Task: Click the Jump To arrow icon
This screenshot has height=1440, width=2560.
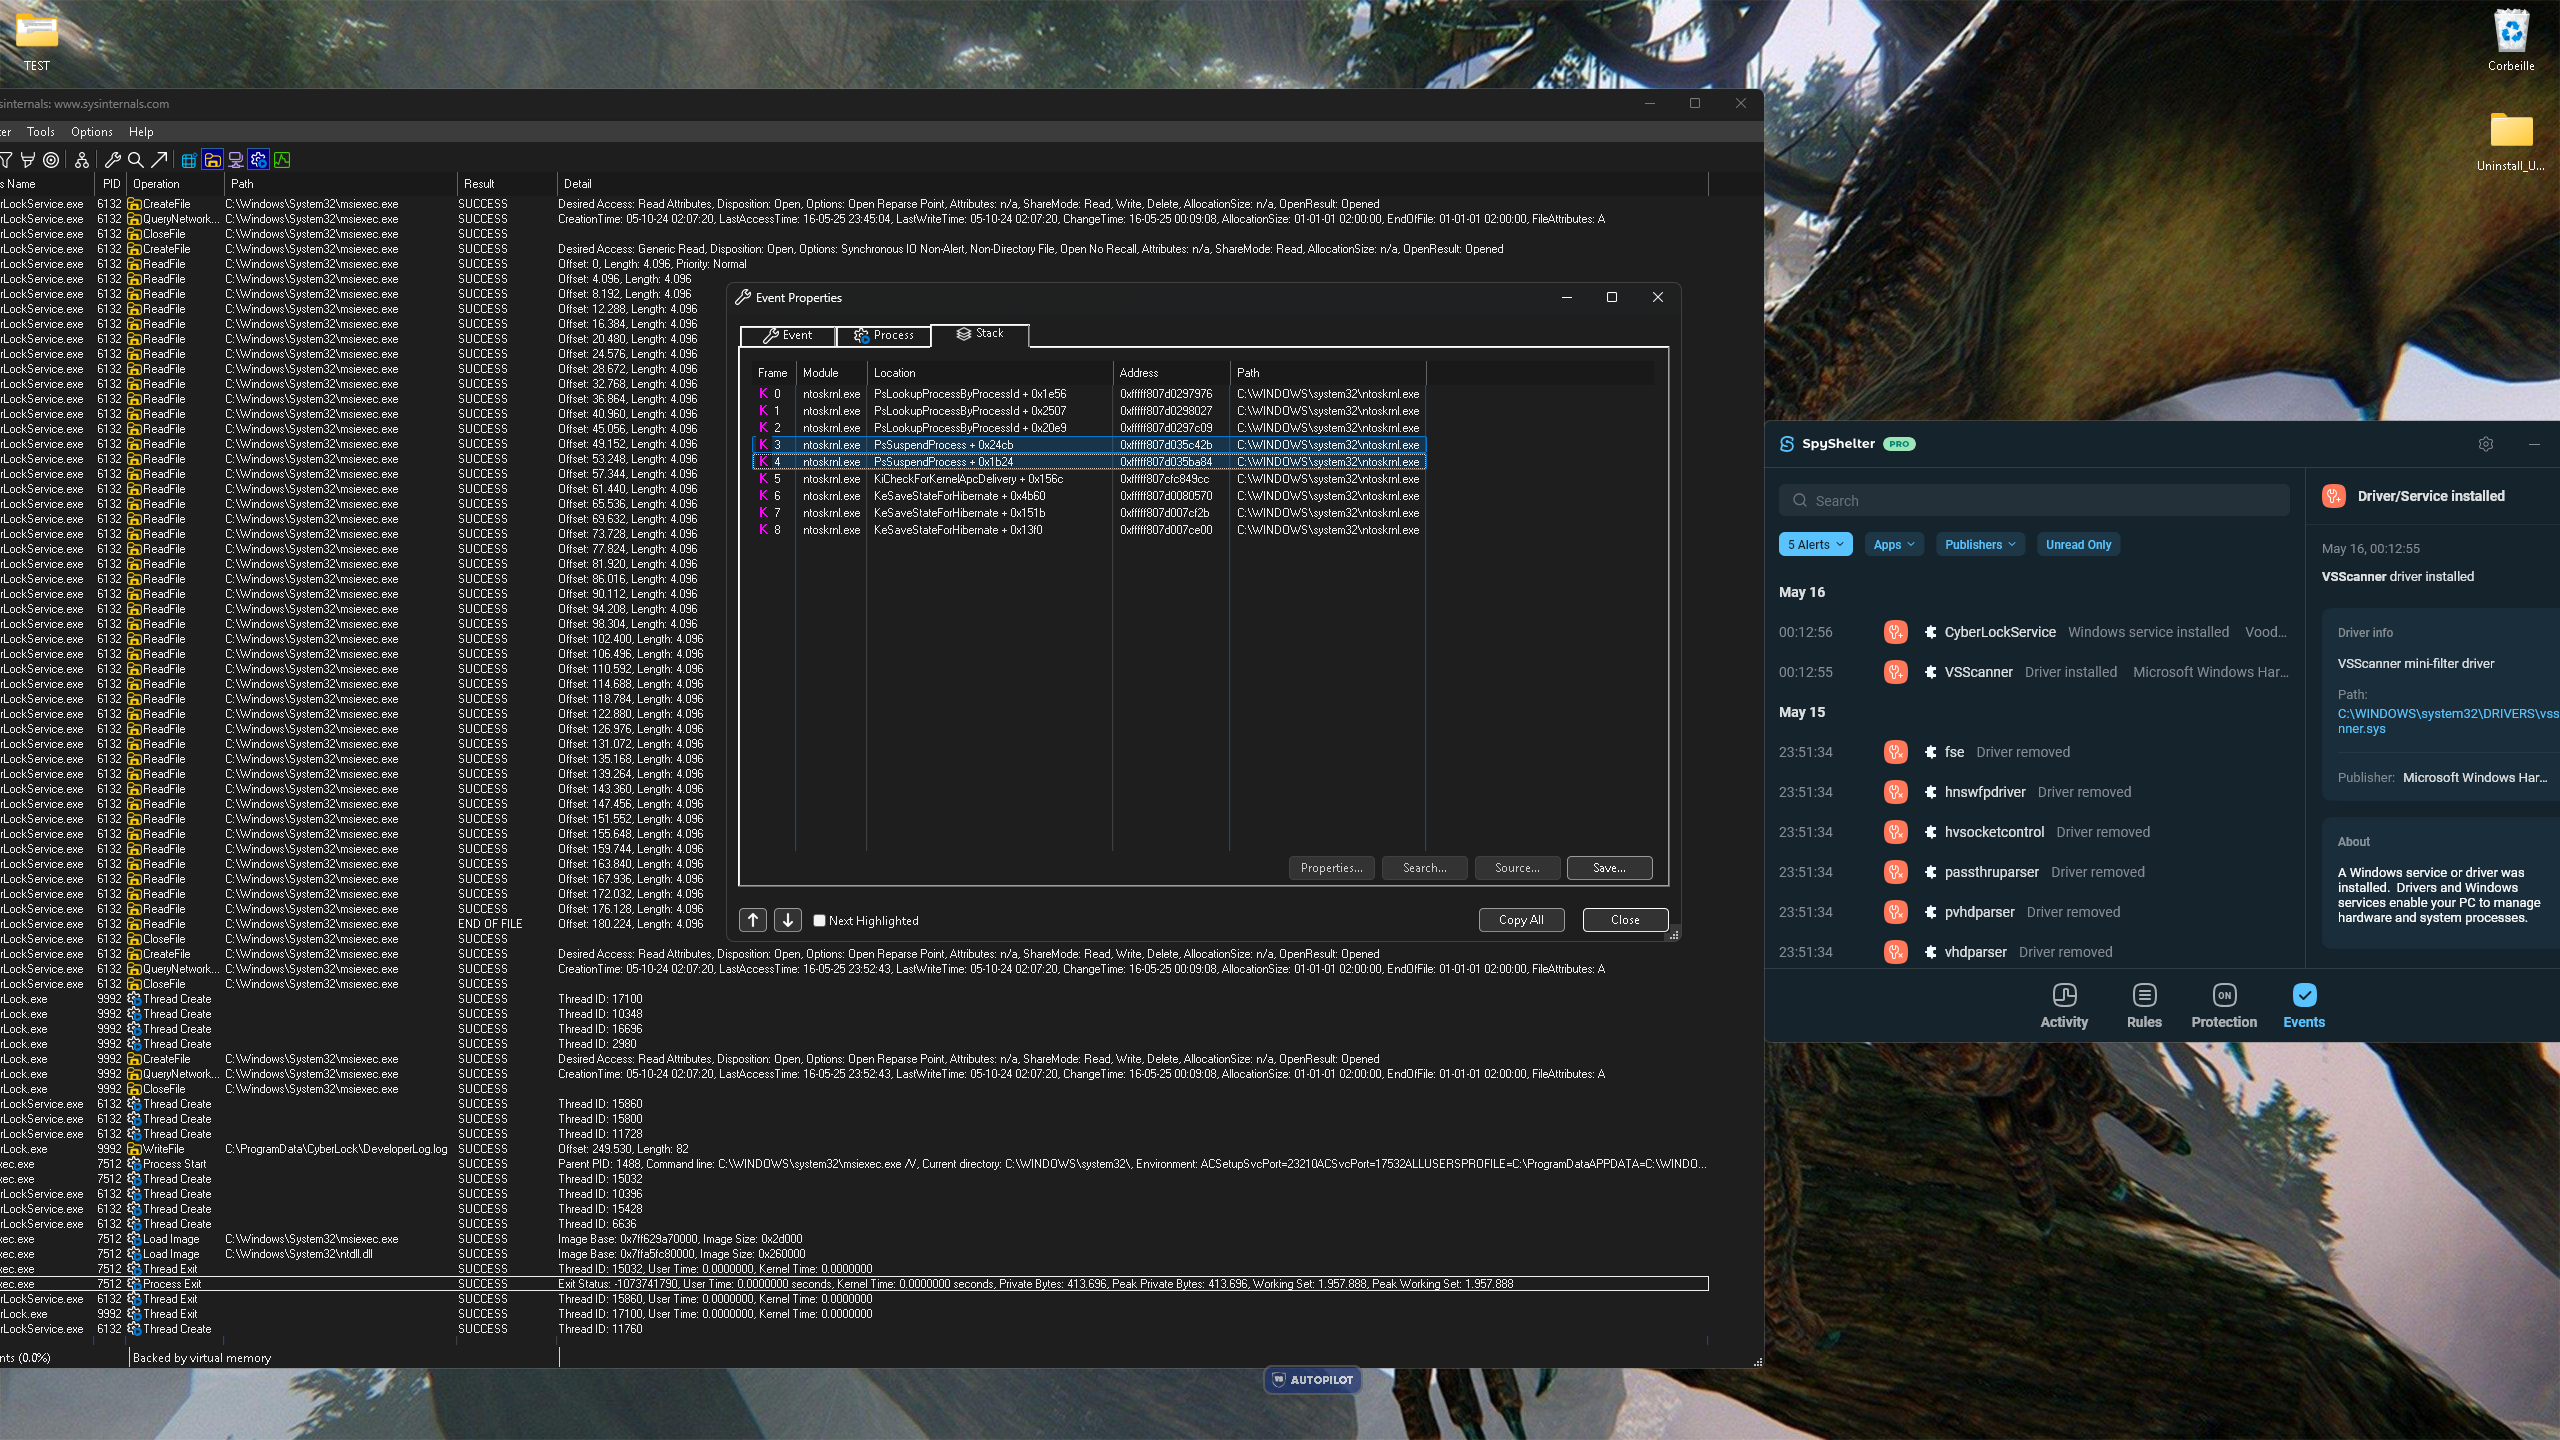Action: click(159, 160)
